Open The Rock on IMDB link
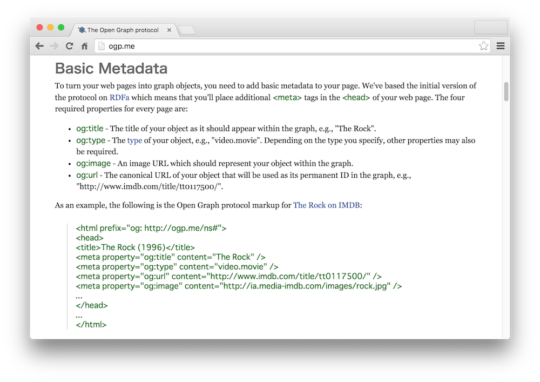 tap(326, 205)
